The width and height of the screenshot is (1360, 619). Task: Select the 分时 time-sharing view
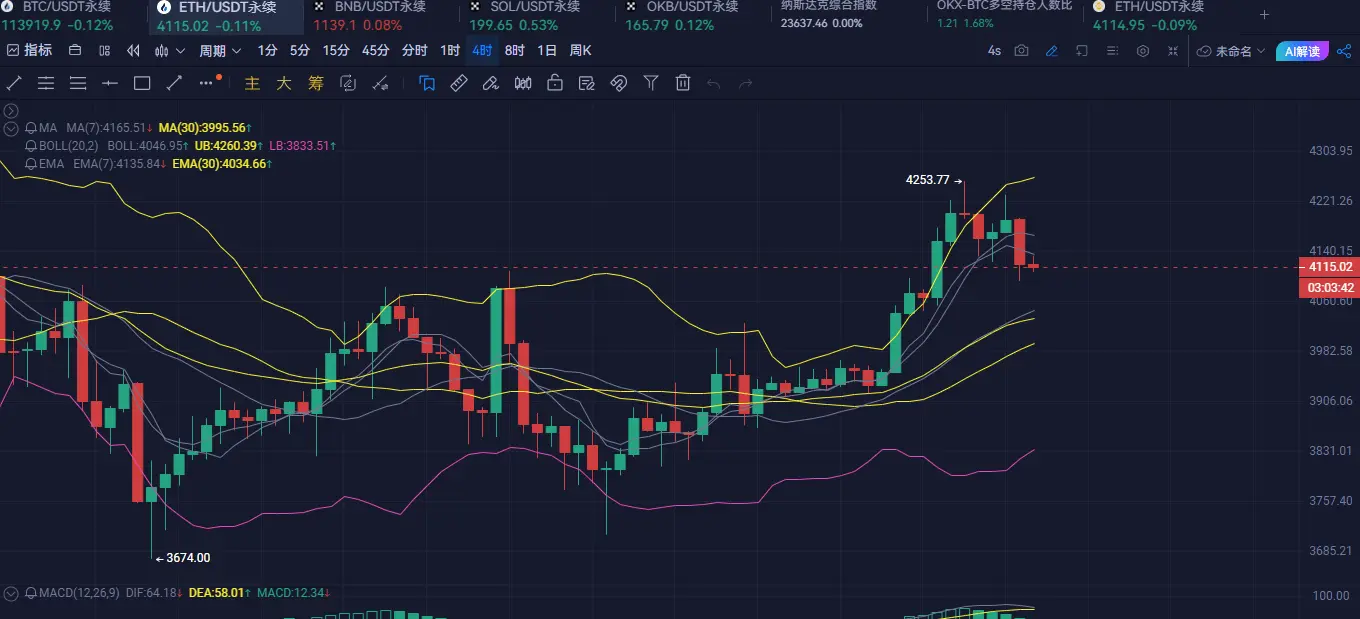414,50
